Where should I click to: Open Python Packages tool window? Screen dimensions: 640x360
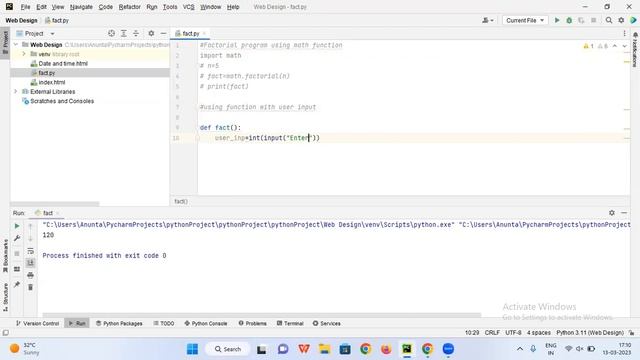(x=119, y=323)
